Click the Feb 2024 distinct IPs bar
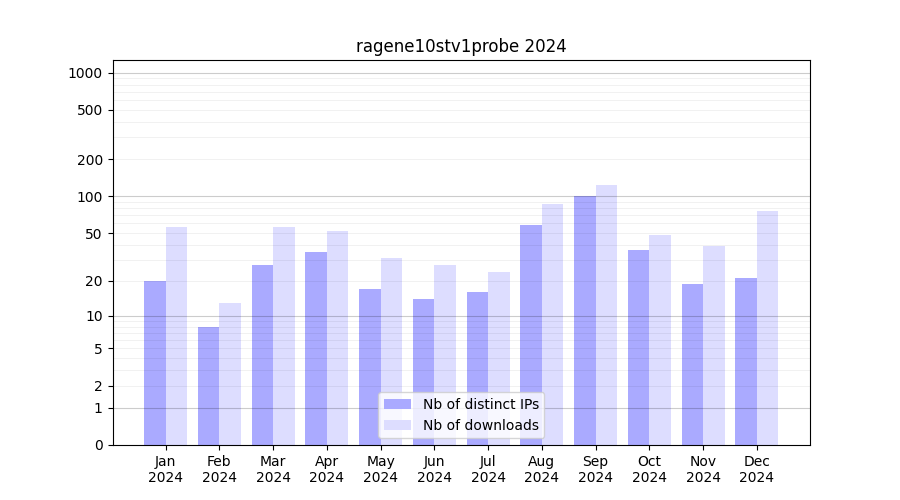The image size is (900, 500). pos(208,386)
